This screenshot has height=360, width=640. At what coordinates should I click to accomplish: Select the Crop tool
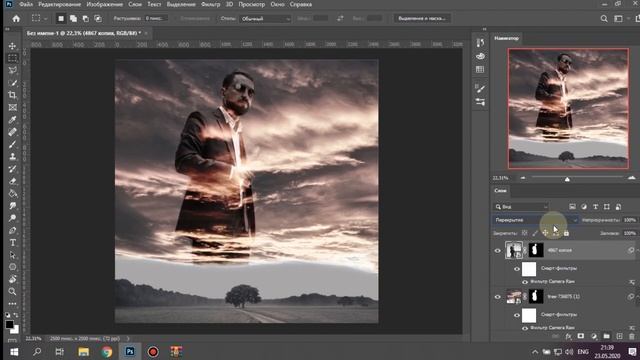pyautogui.click(x=13, y=95)
